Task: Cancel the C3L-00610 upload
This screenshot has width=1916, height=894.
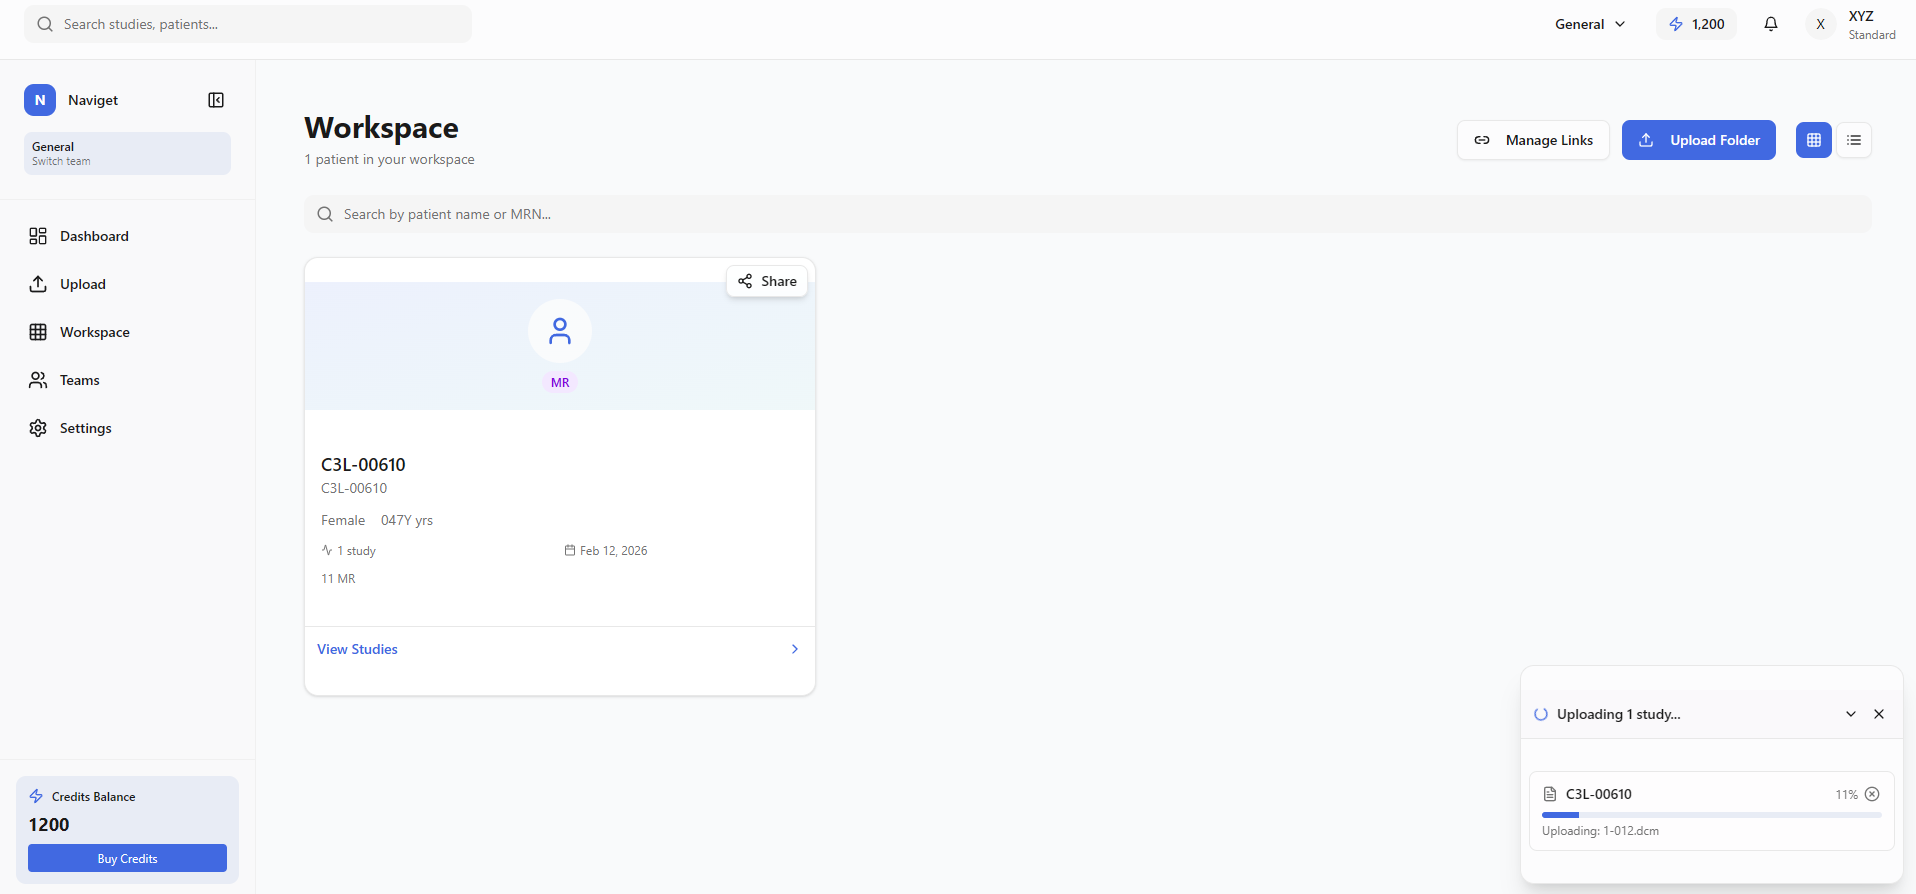Action: (1872, 794)
